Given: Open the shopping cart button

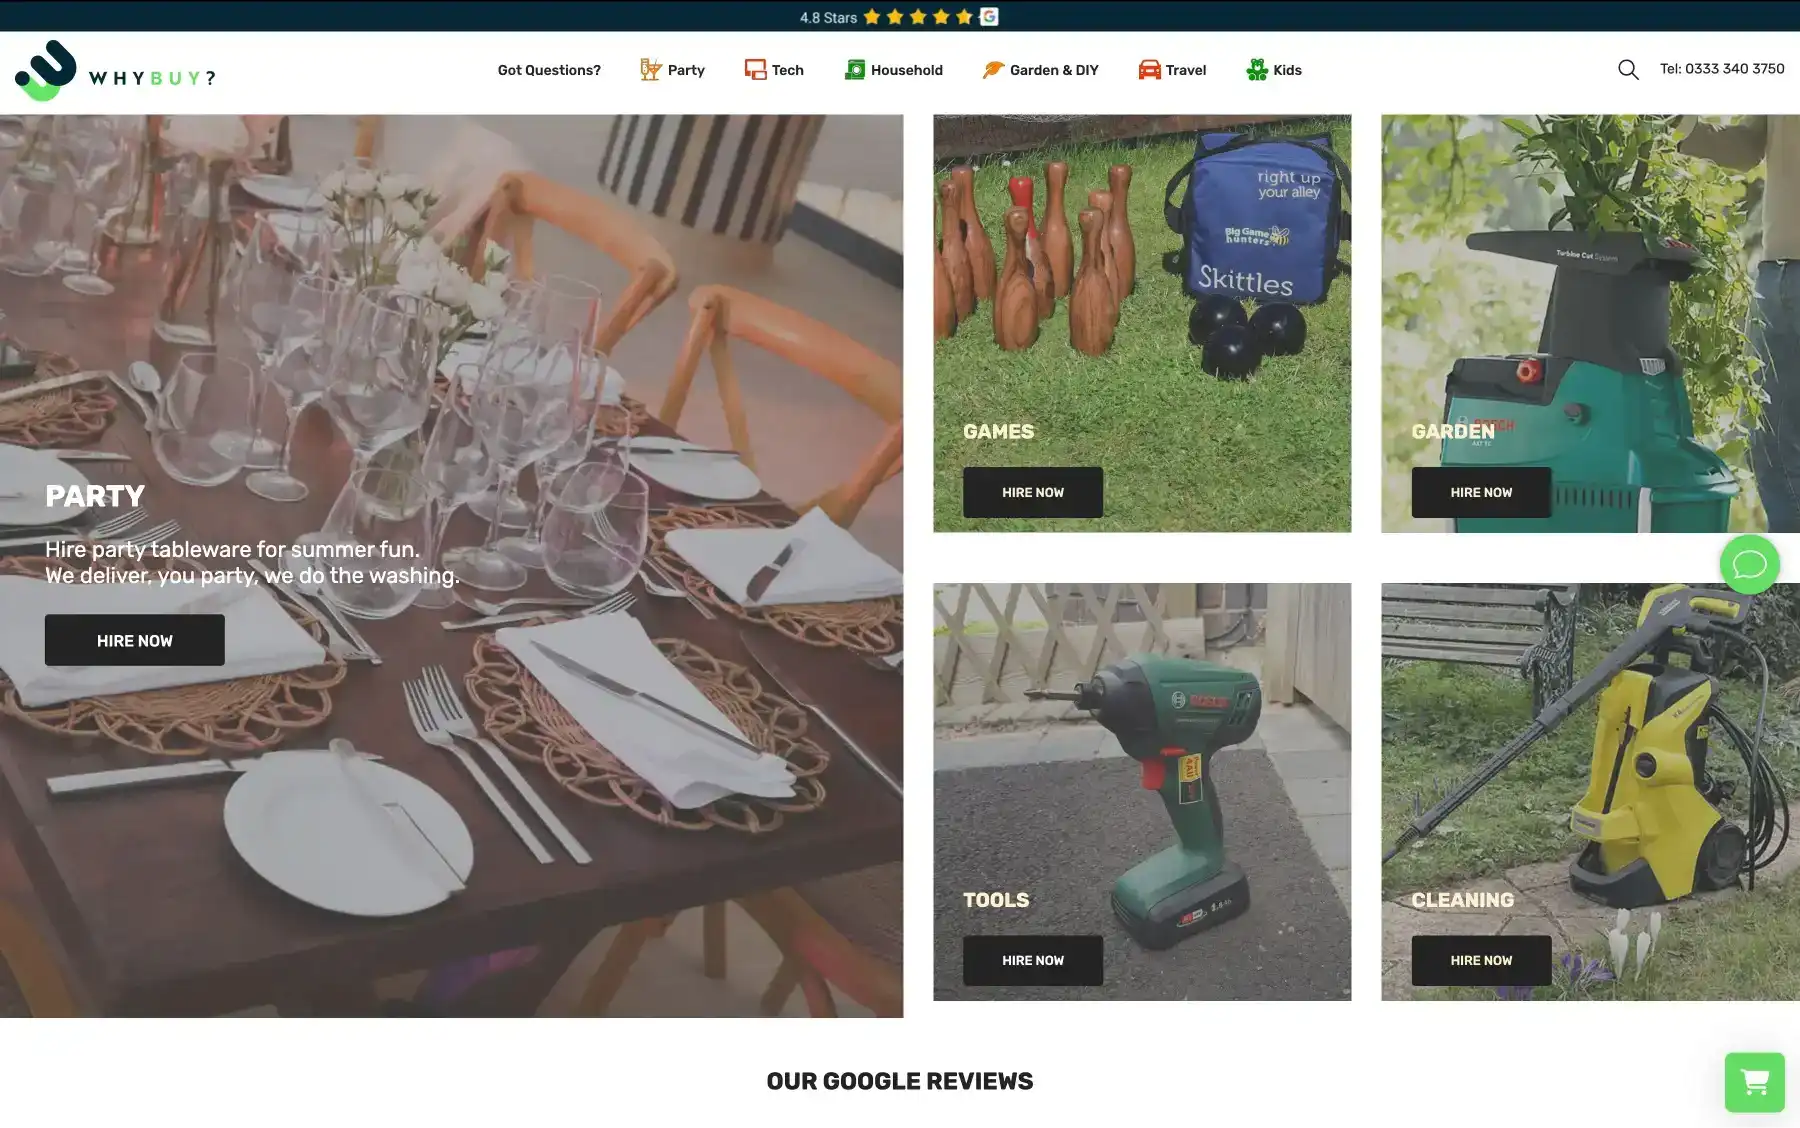Looking at the screenshot, I should tap(1754, 1082).
